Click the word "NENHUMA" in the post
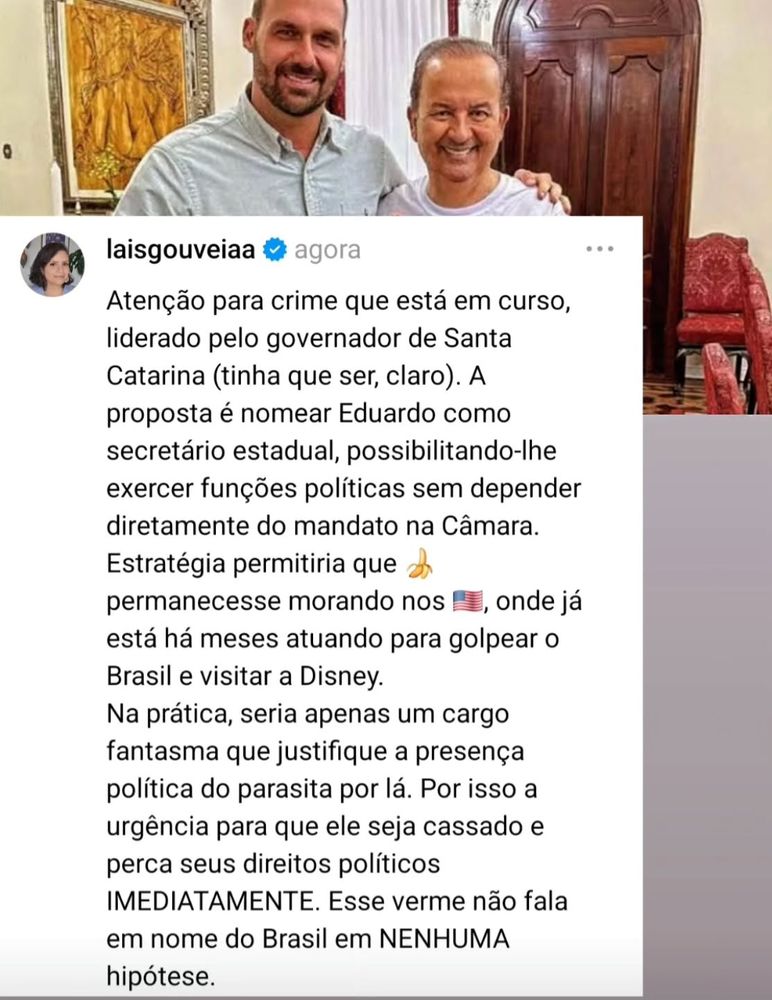The image size is (772, 1000). (444, 939)
